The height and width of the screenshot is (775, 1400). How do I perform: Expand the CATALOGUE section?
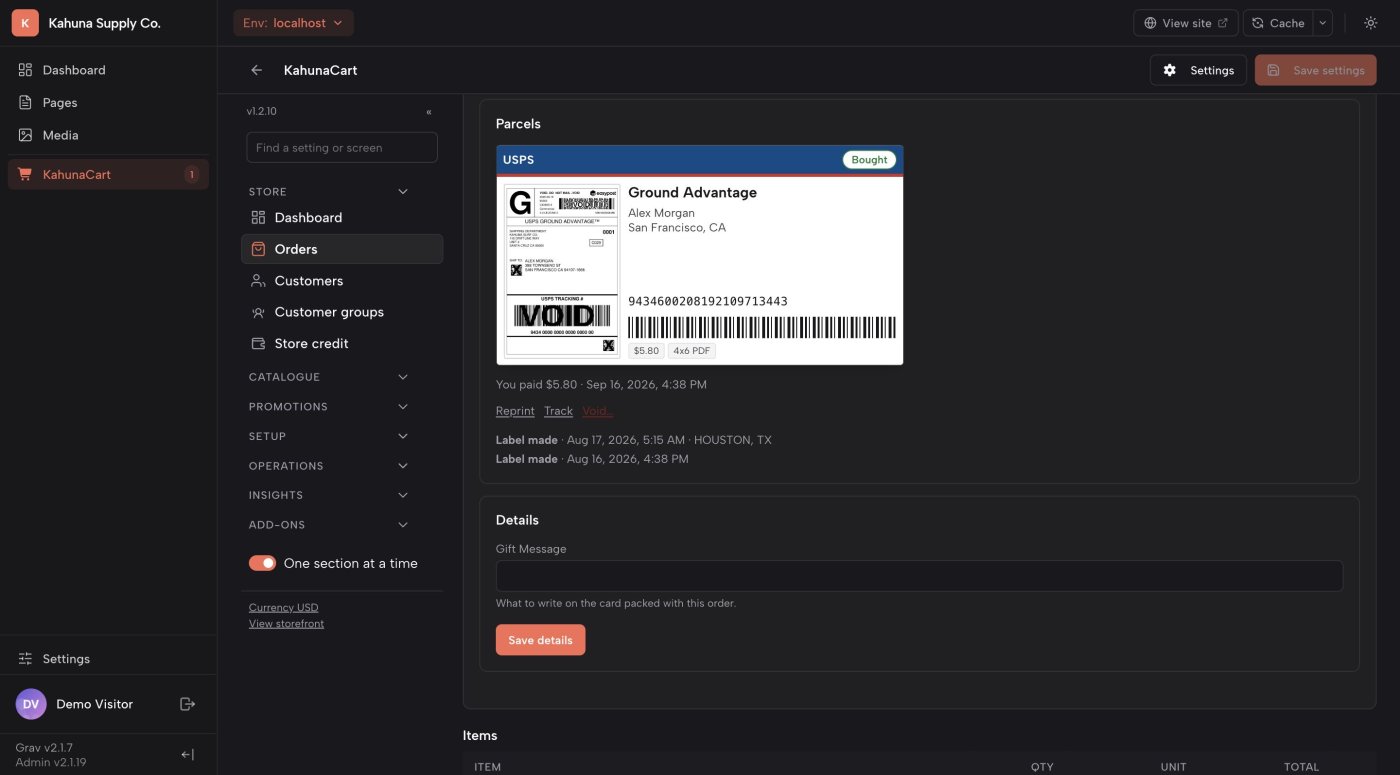pos(403,377)
